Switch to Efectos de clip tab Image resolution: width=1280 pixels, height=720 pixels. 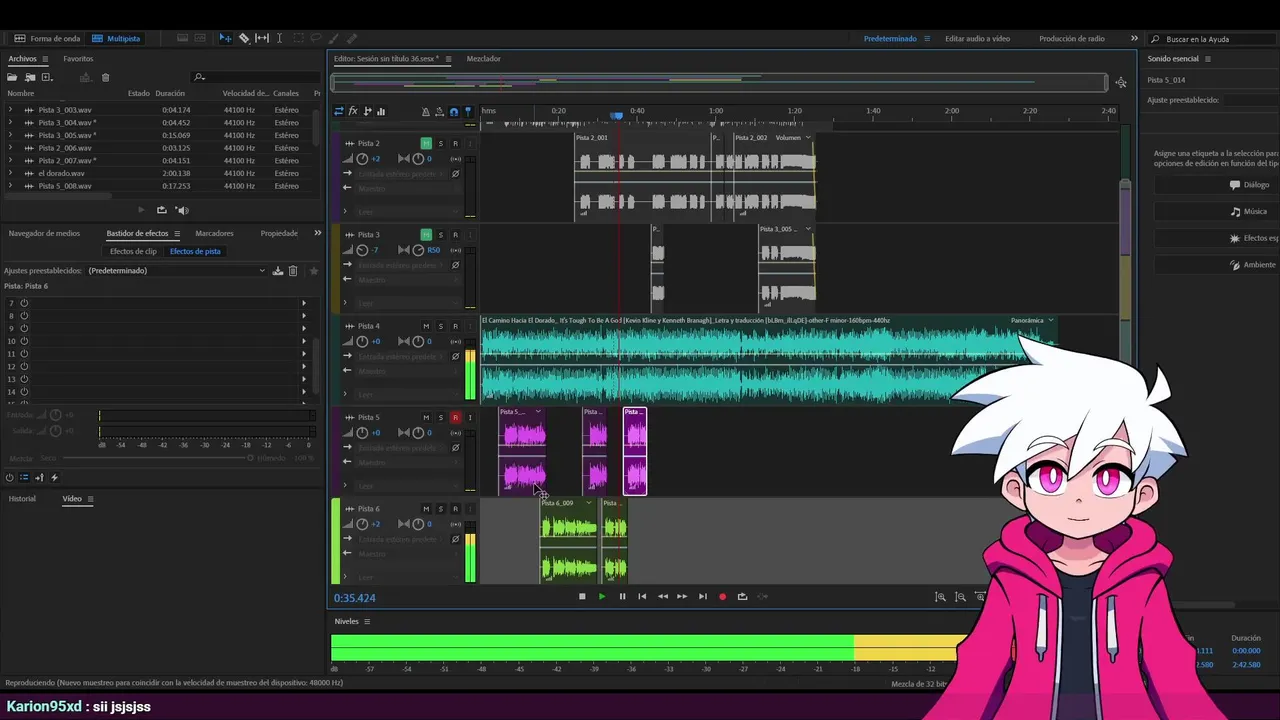[x=133, y=251]
